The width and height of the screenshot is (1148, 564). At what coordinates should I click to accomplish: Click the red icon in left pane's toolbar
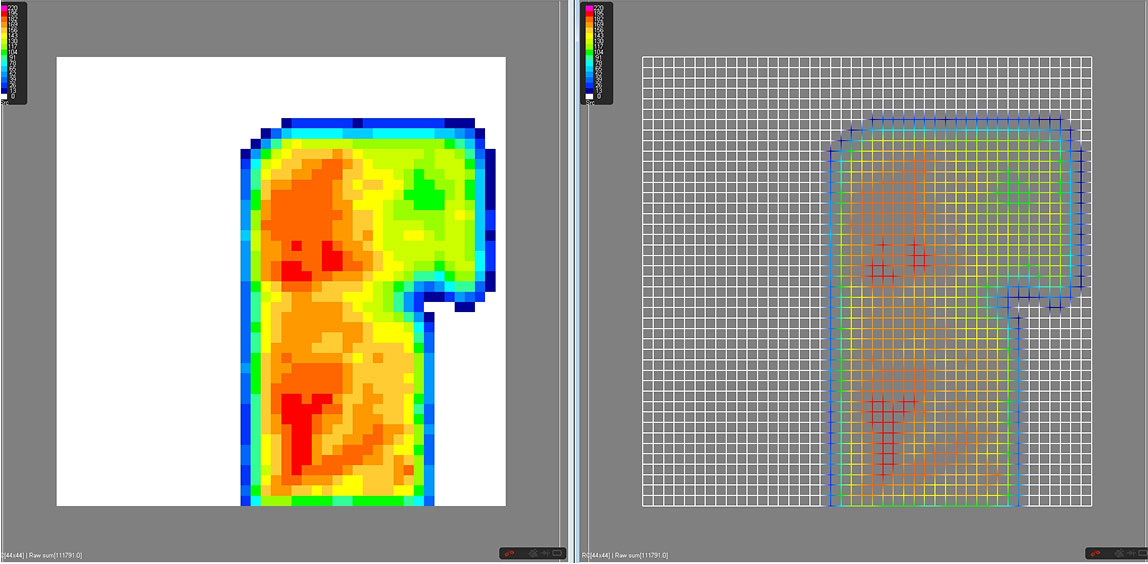509,553
